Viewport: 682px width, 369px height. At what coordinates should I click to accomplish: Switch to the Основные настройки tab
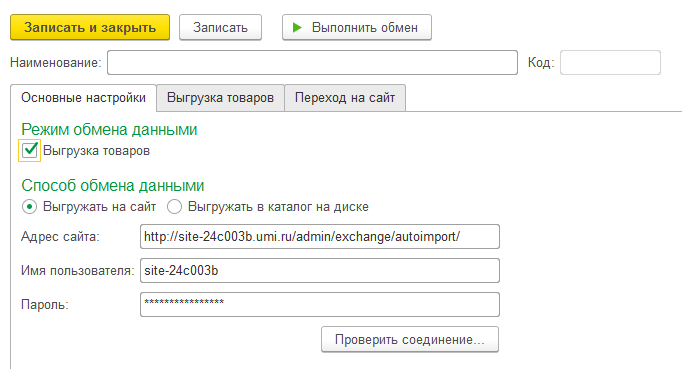pyautogui.click(x=83, y=97)
